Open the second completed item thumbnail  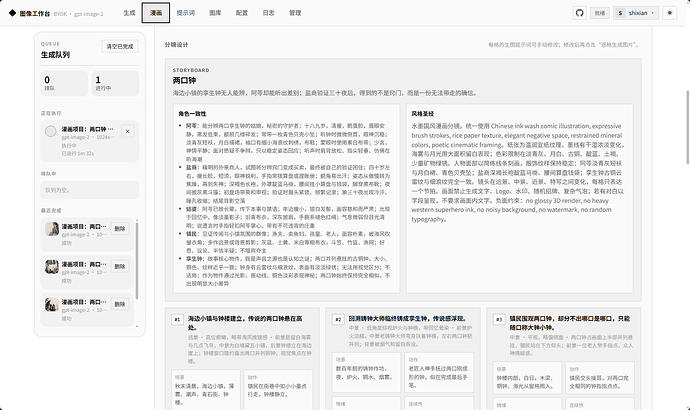[52, 267]
